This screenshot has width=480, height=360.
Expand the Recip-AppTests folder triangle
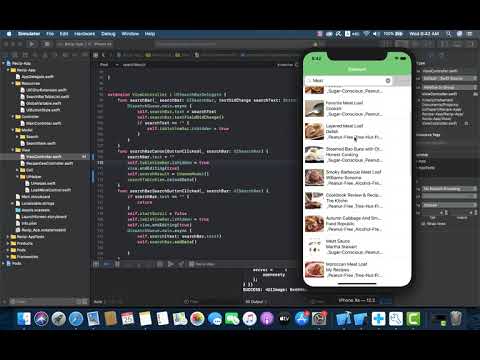[8, 237]
